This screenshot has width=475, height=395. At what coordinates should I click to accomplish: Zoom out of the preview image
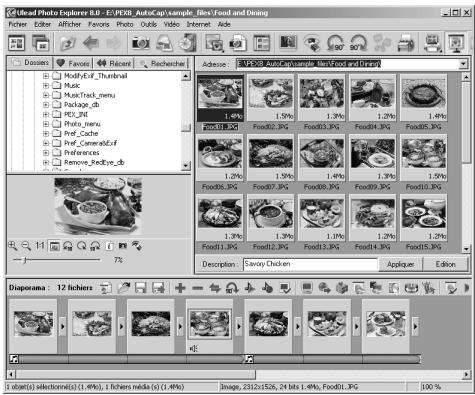click(26, 246)
